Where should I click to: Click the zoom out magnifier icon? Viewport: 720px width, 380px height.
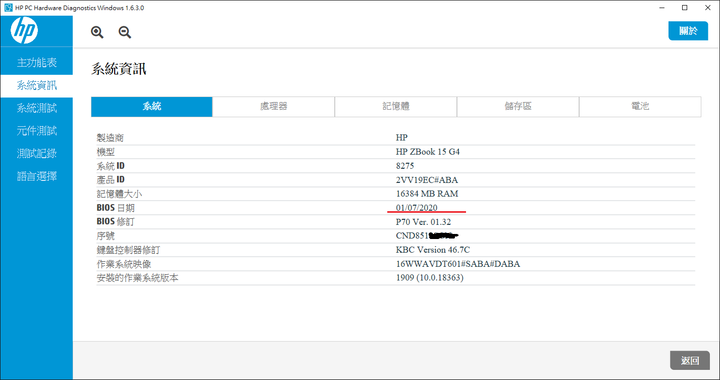tap(125, 32)
